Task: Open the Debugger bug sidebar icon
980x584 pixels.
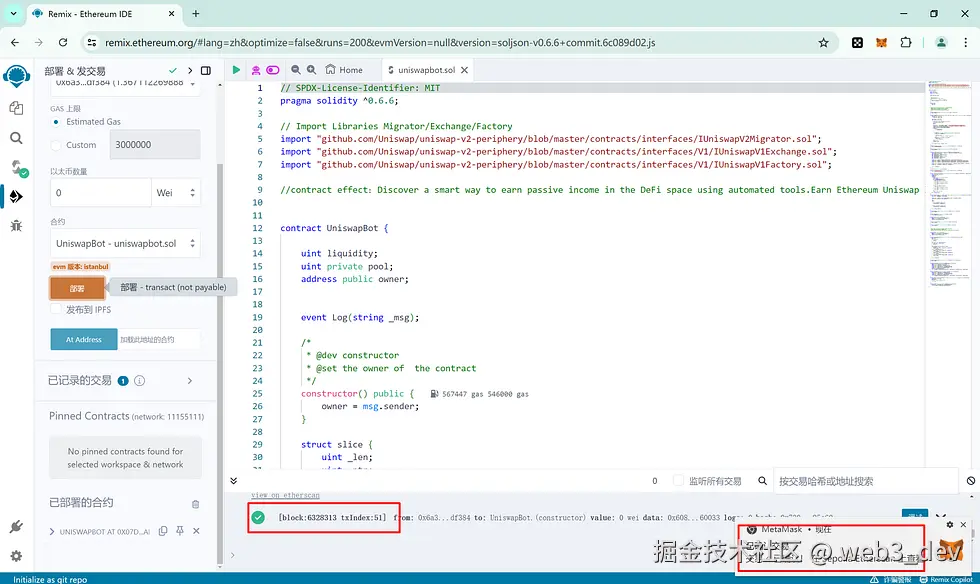Action: point(16,226)
